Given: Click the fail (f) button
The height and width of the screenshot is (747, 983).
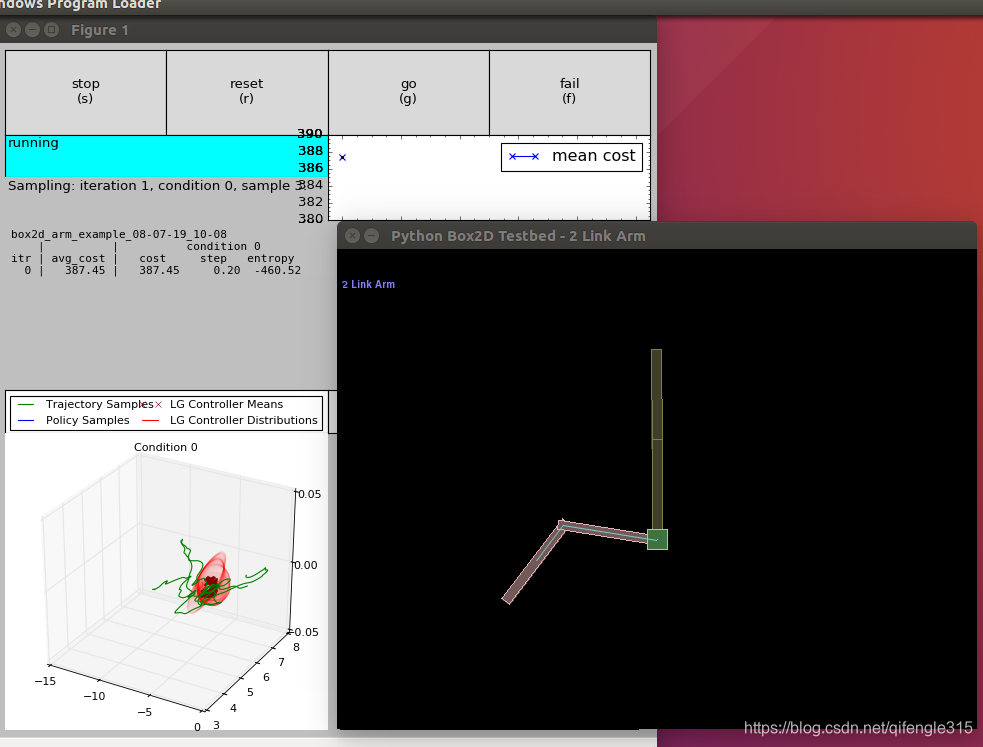Looking at the screenshot, I should [570, 92].
